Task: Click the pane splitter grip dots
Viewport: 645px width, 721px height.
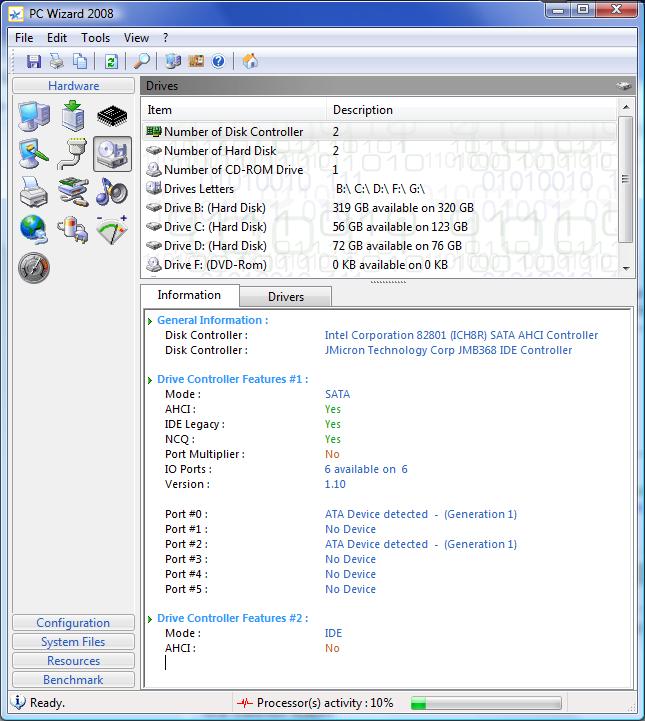Action: [x=388, y=282]
